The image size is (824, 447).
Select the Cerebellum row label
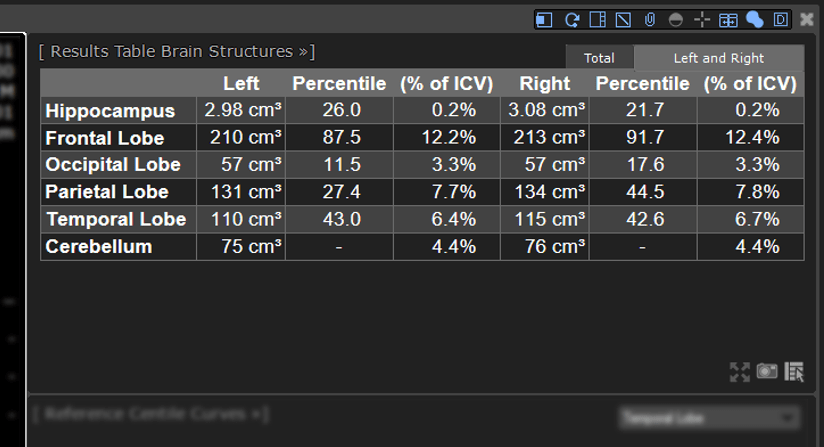(x=99, y=246)
